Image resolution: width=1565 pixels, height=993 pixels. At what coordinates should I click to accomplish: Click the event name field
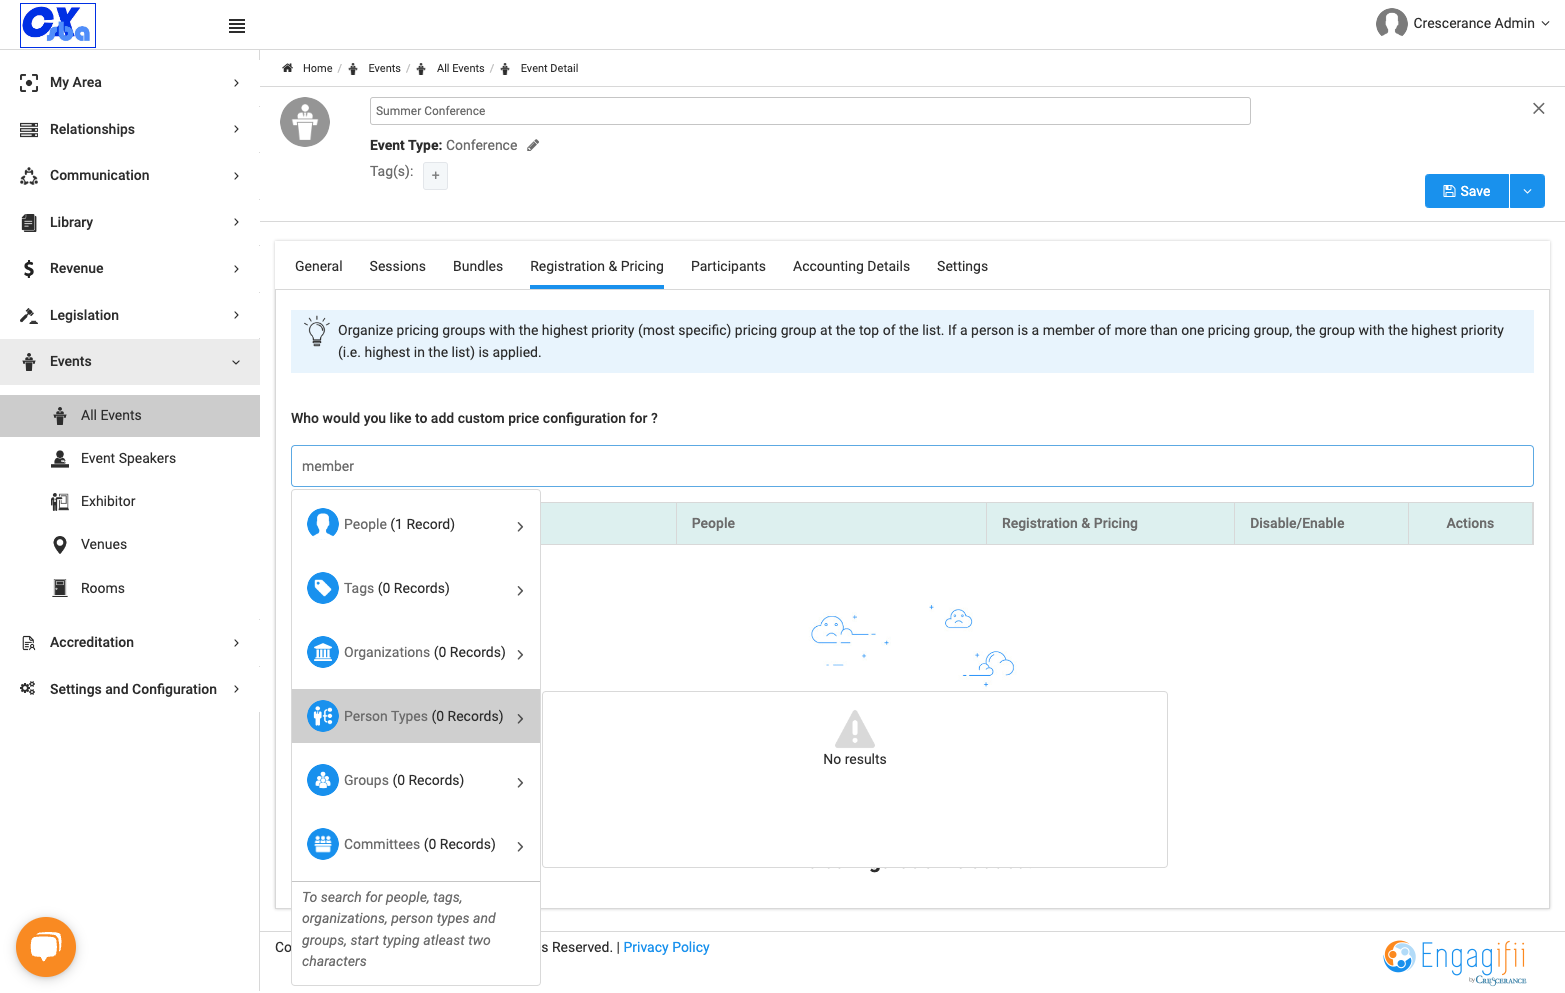pos(810,111)
